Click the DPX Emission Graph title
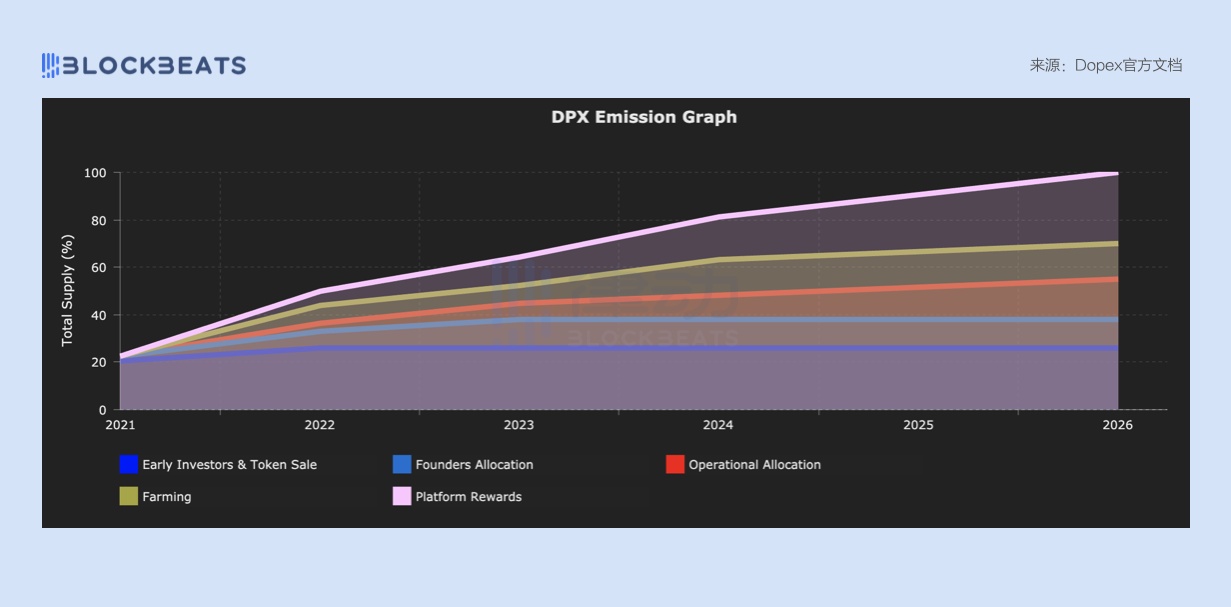 [x=644, y=117]
